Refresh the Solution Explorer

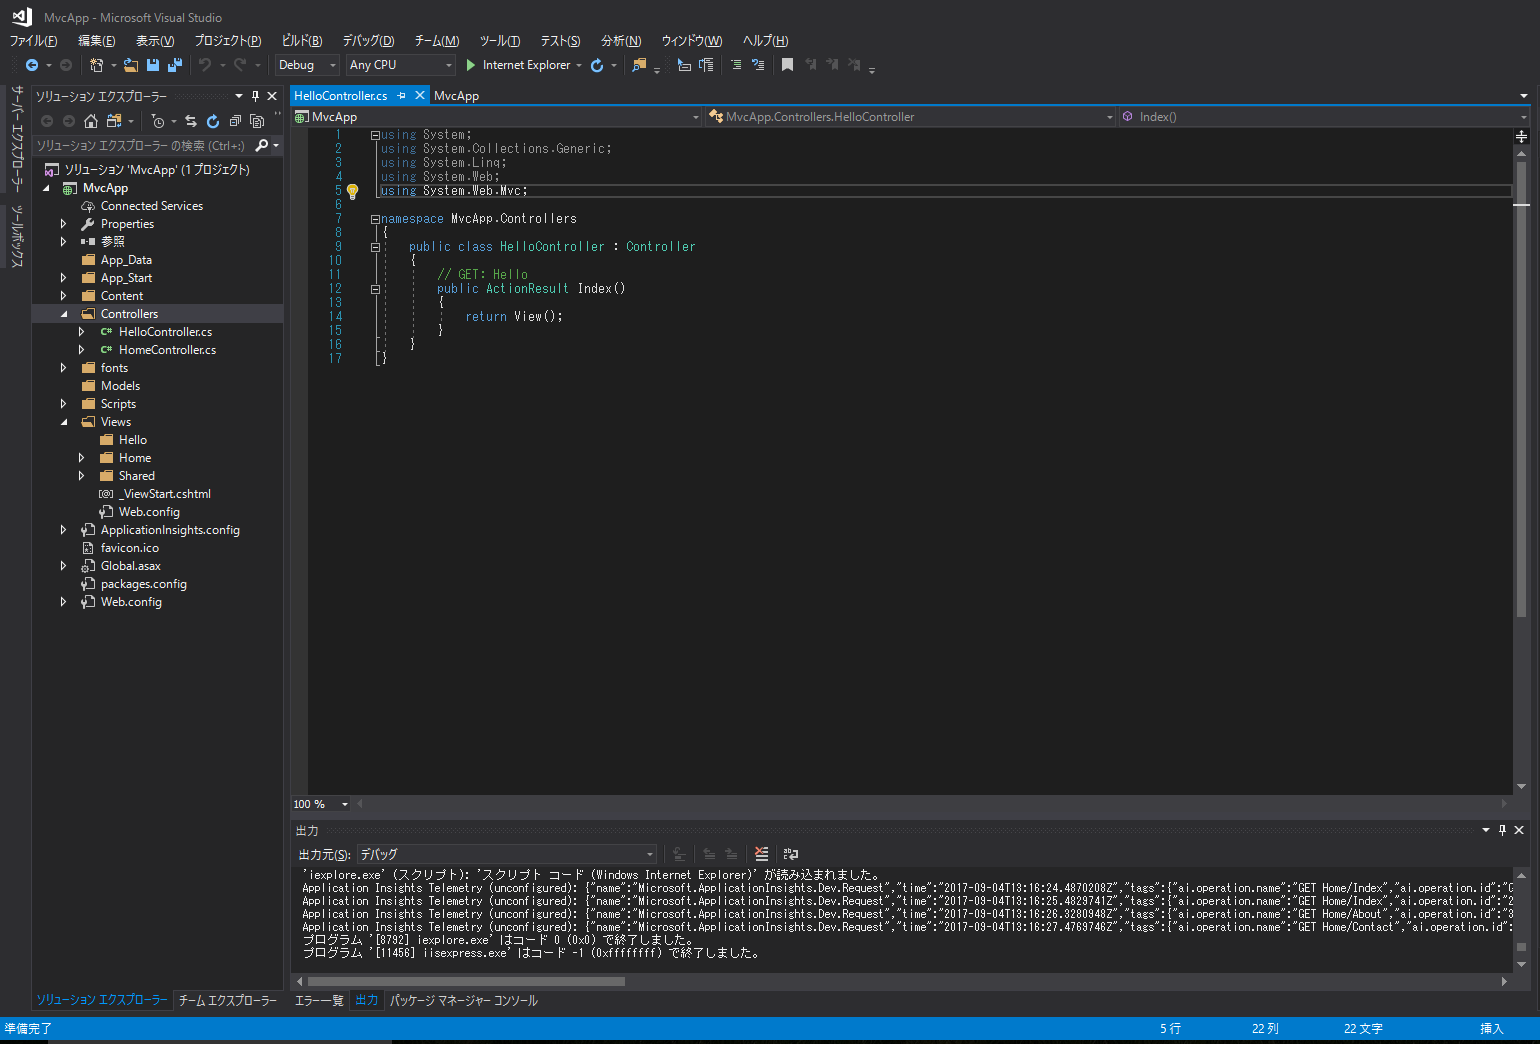click(x=213, y=121)
